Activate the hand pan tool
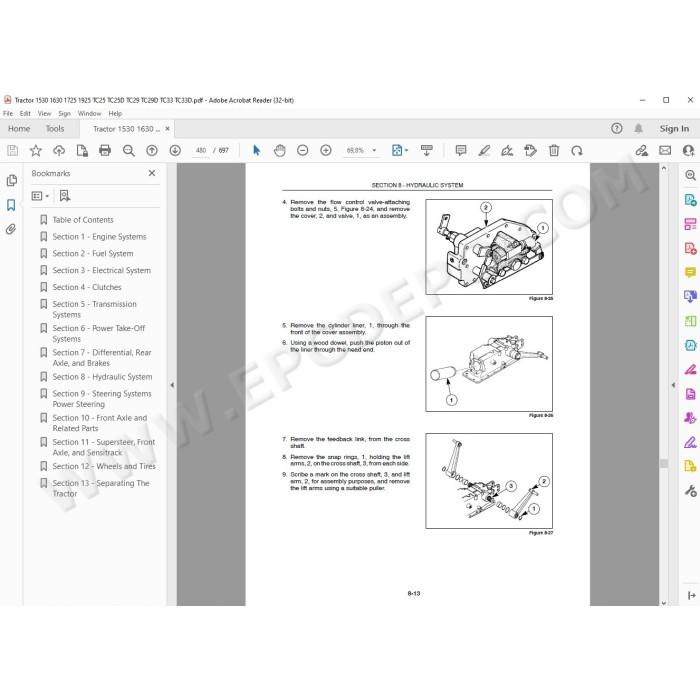This screenshot has width=700, height=700. (279, 150)
